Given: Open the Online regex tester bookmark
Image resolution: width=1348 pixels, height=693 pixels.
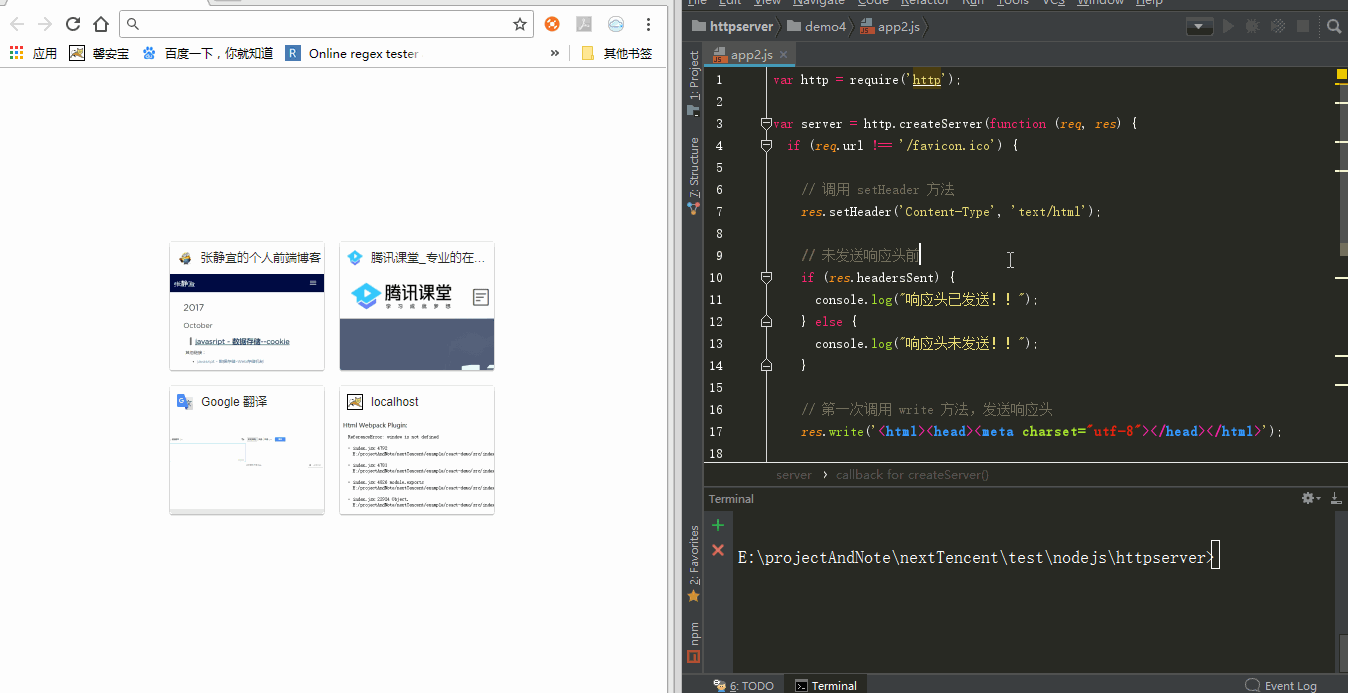Looking at the screenshot, I should point(352,53).
